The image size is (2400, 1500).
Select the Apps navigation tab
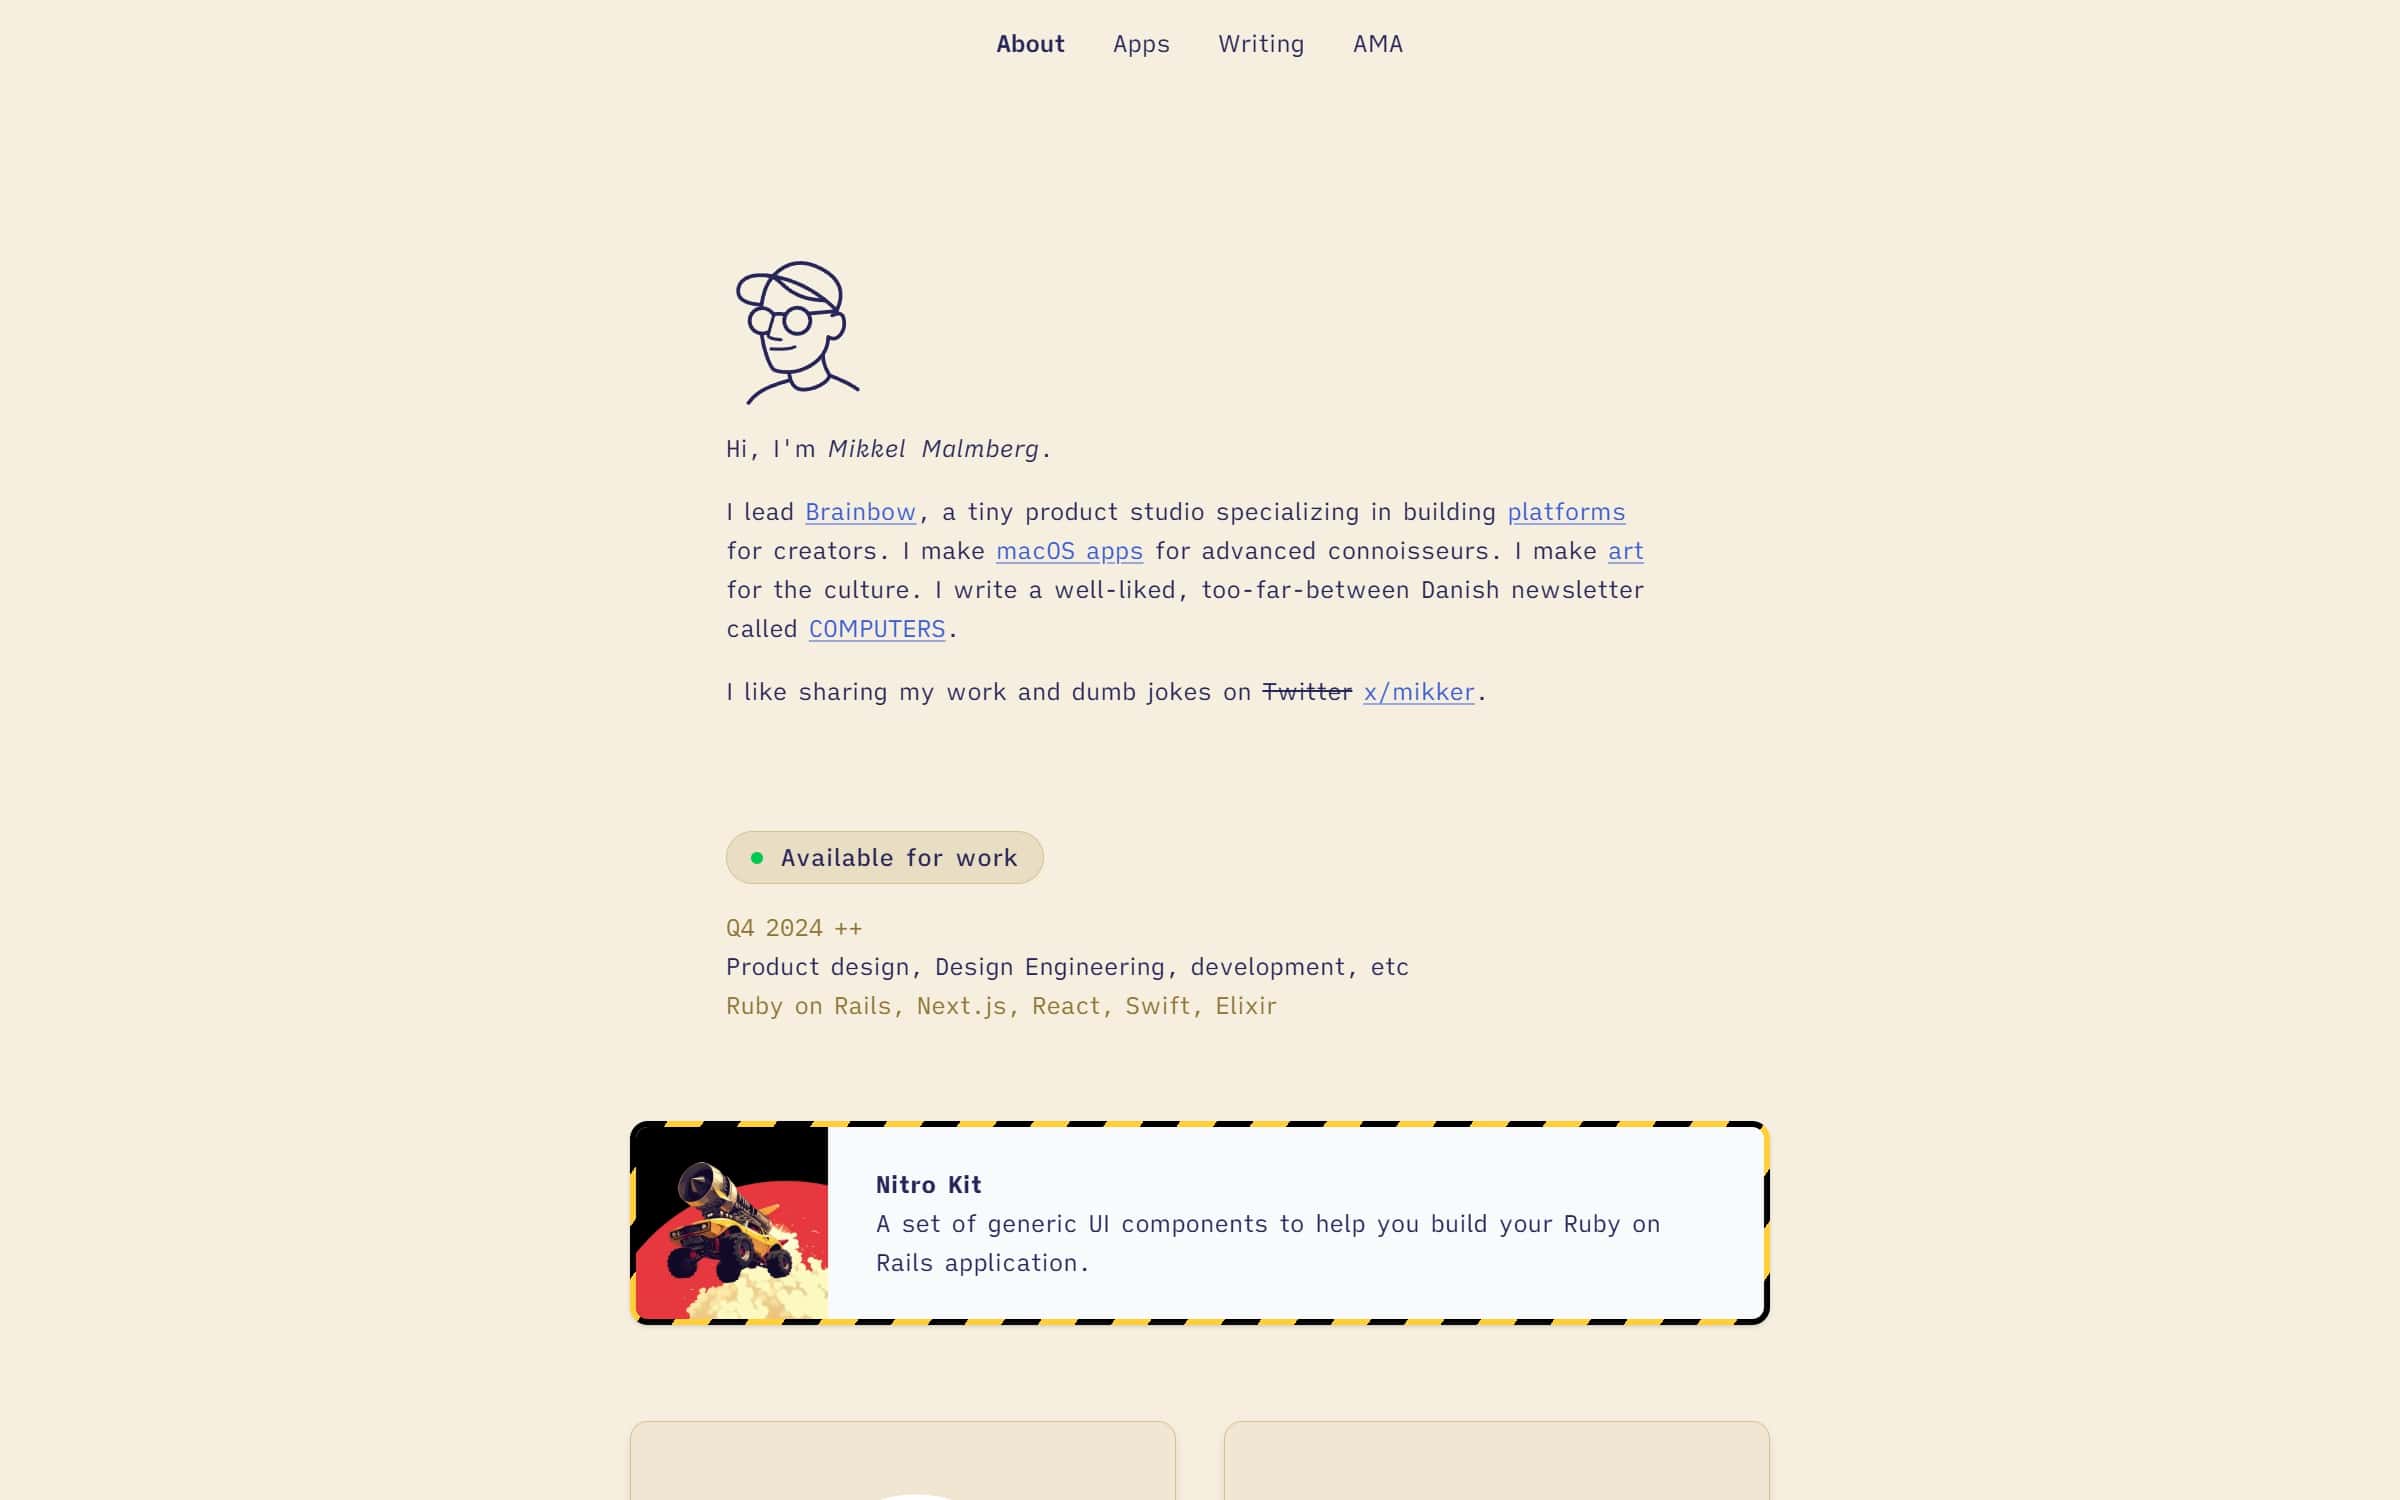[1140, 43]
